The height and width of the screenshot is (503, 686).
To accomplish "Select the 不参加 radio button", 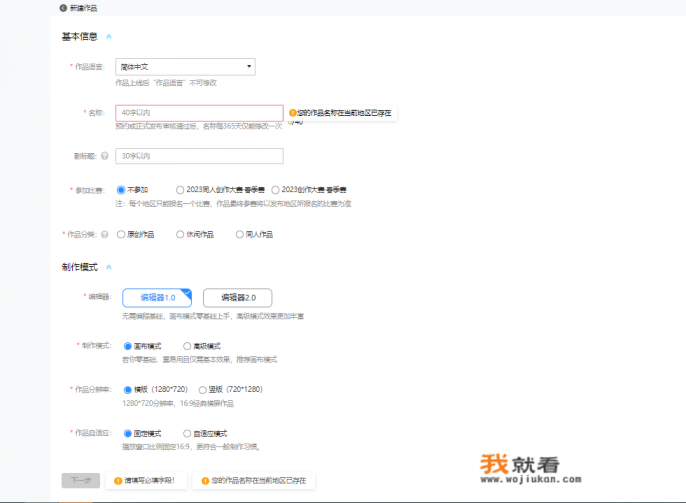I will (121, 190).
